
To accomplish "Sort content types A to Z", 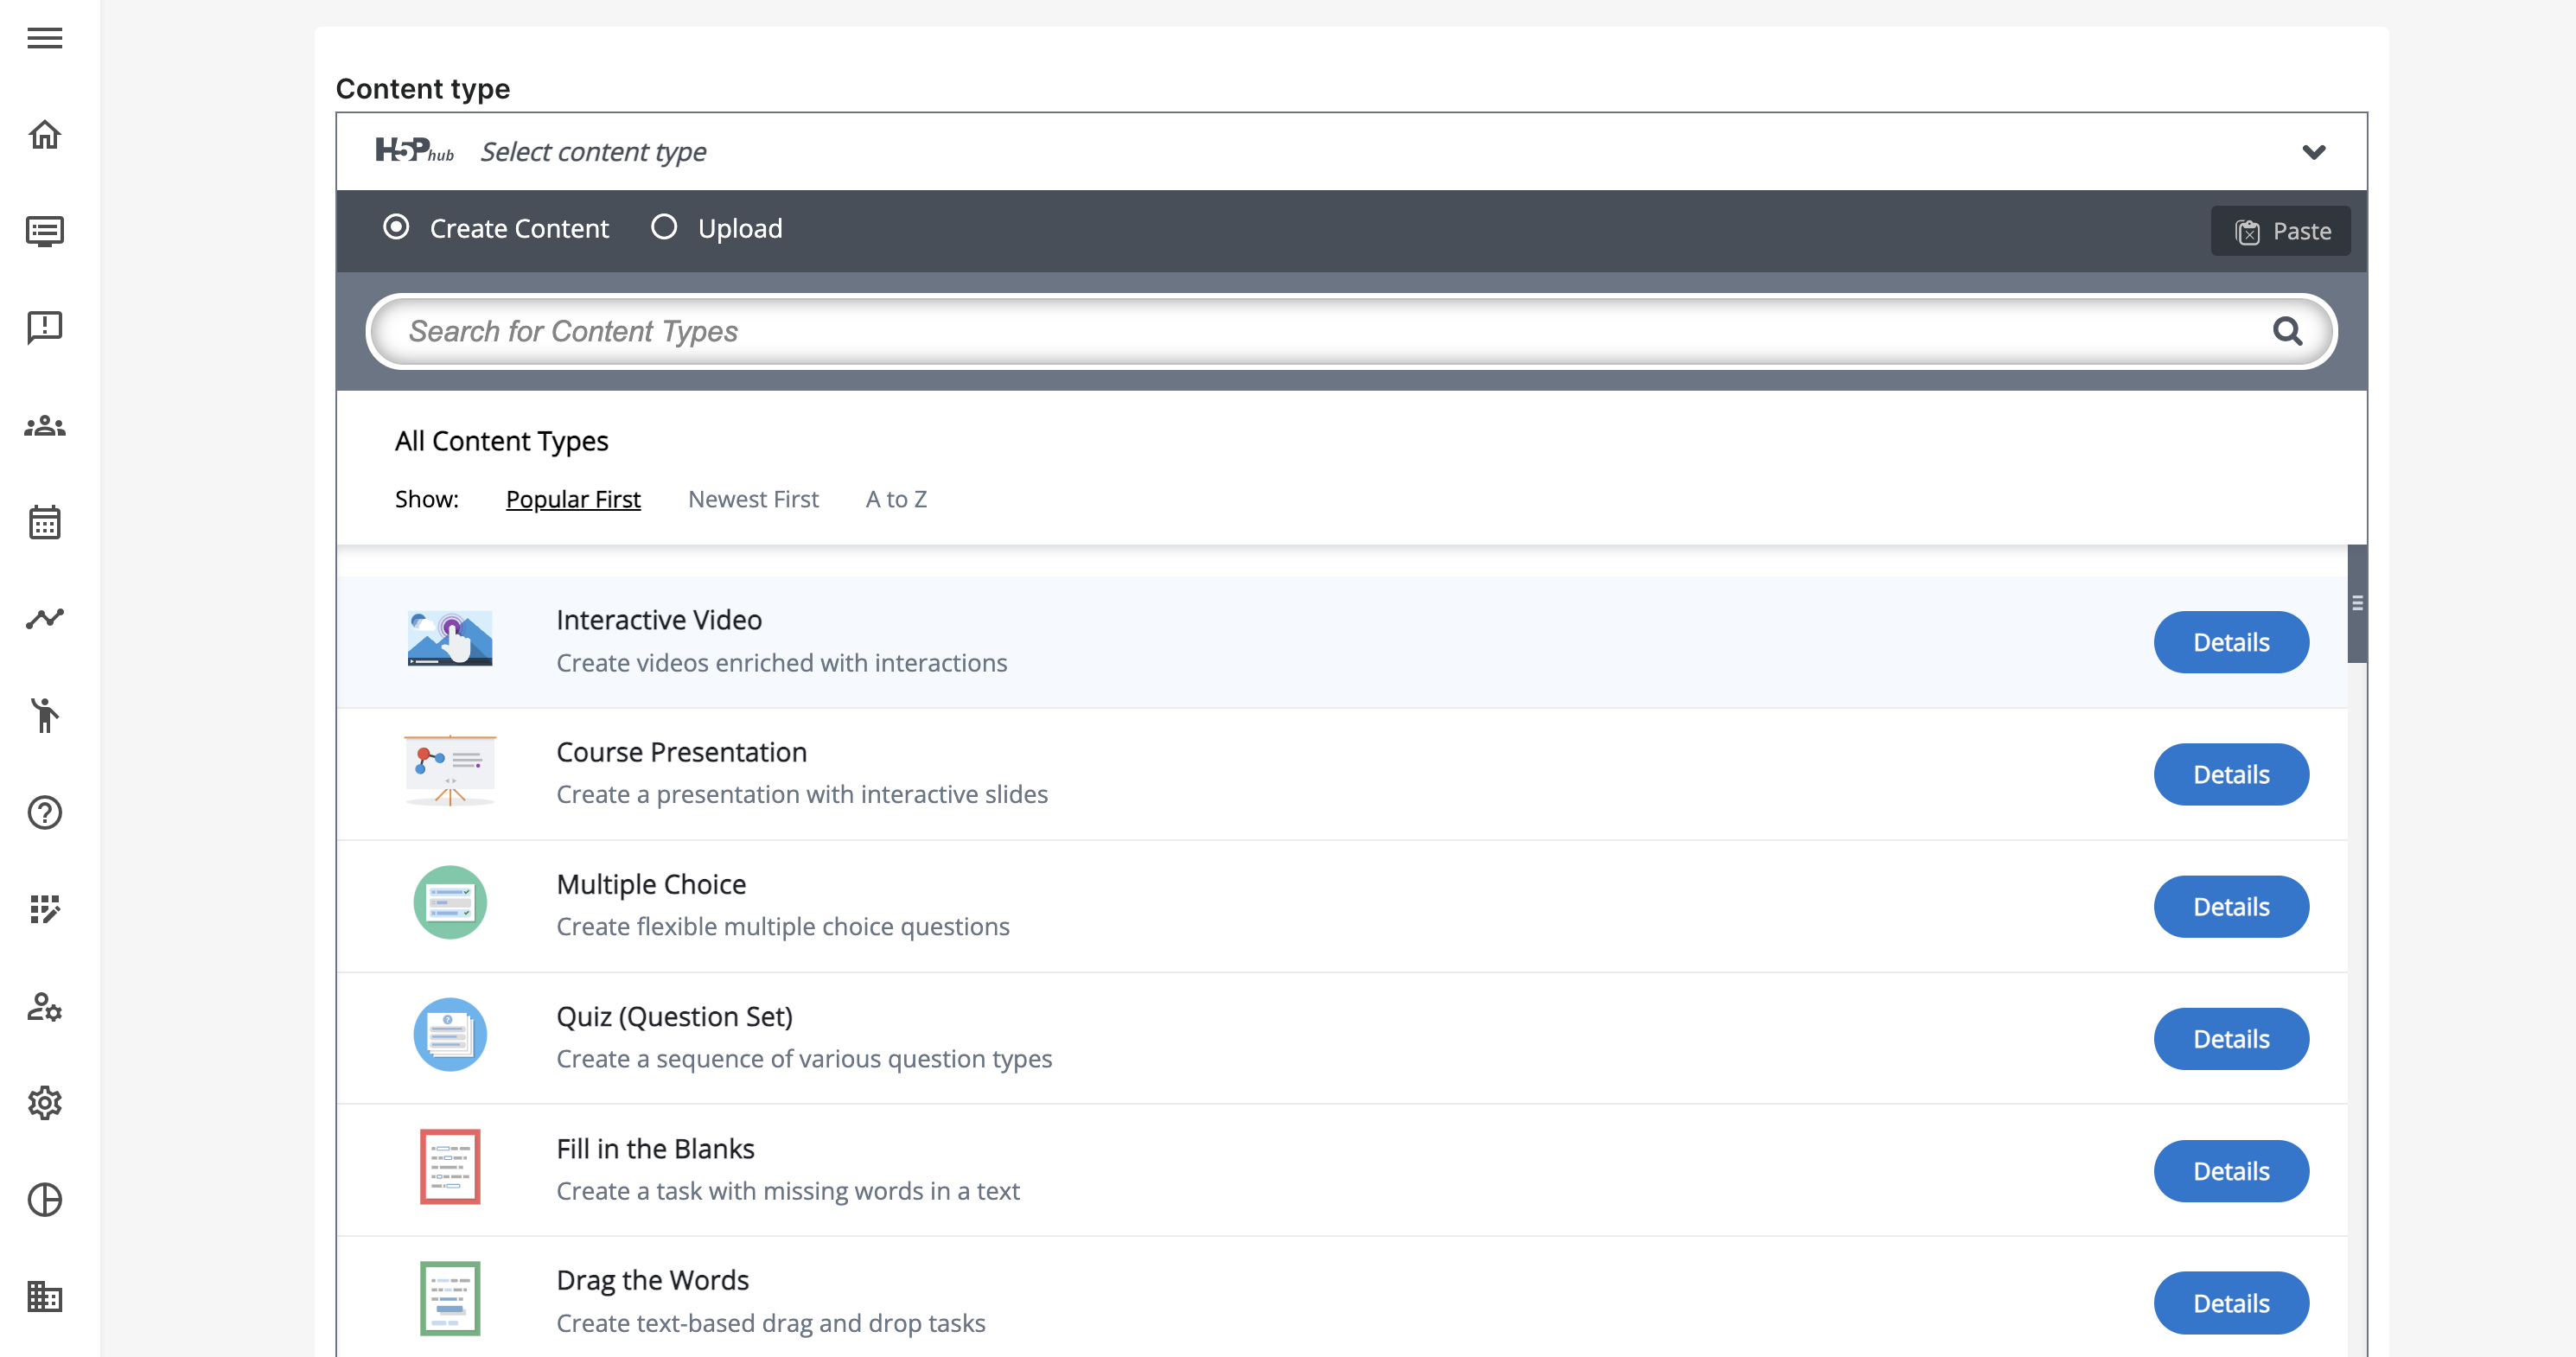I will 896,499.
